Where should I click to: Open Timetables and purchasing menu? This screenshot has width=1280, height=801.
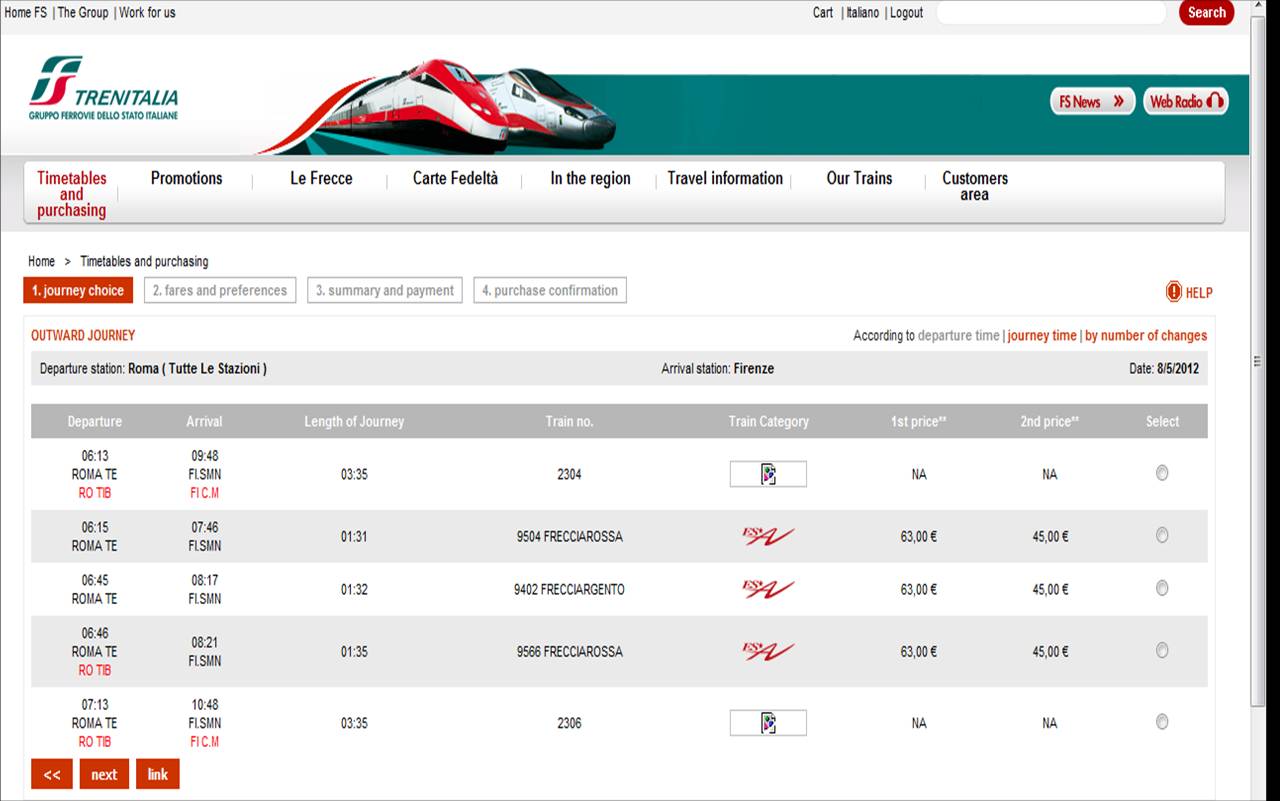tap(71, 194)
